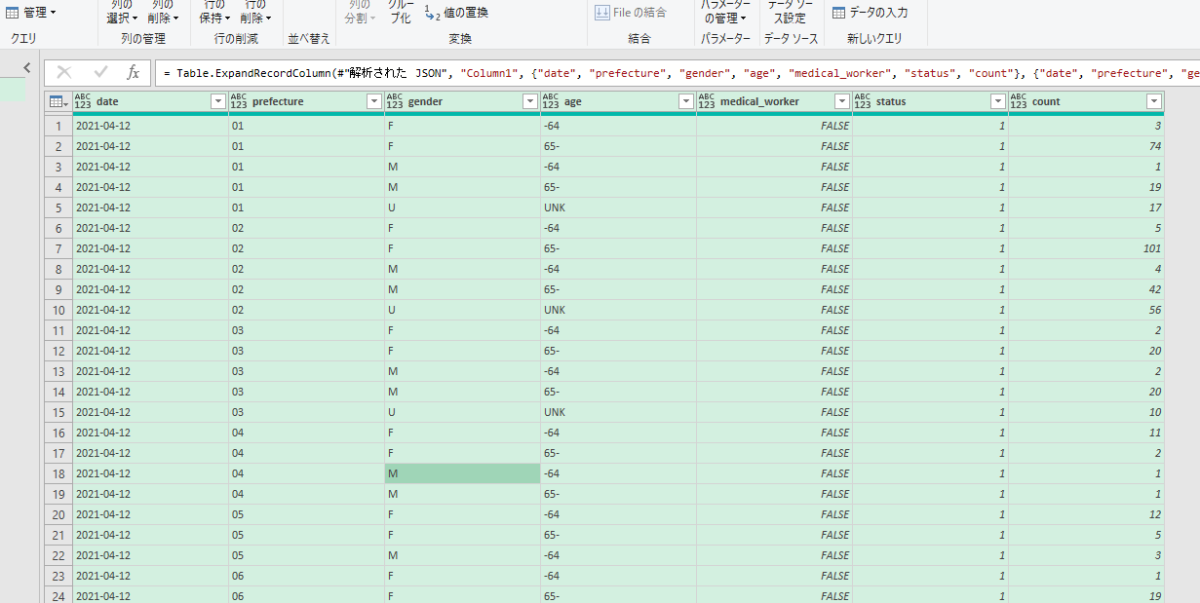Change the gender column data type icon
This screenshot has height=603, width=1200.
[394, 101]
